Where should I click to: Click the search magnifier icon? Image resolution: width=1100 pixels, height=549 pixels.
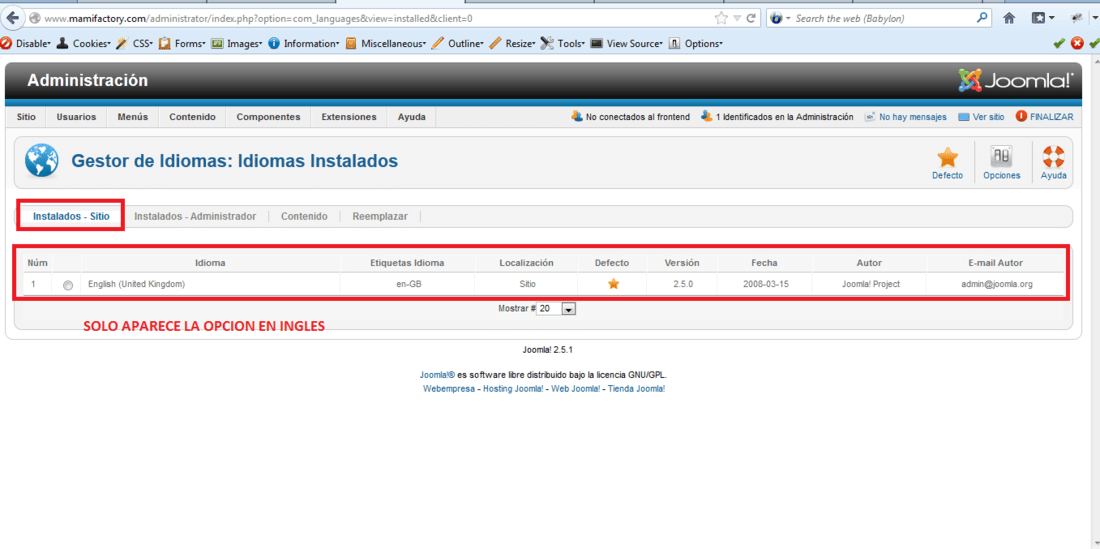982,18
